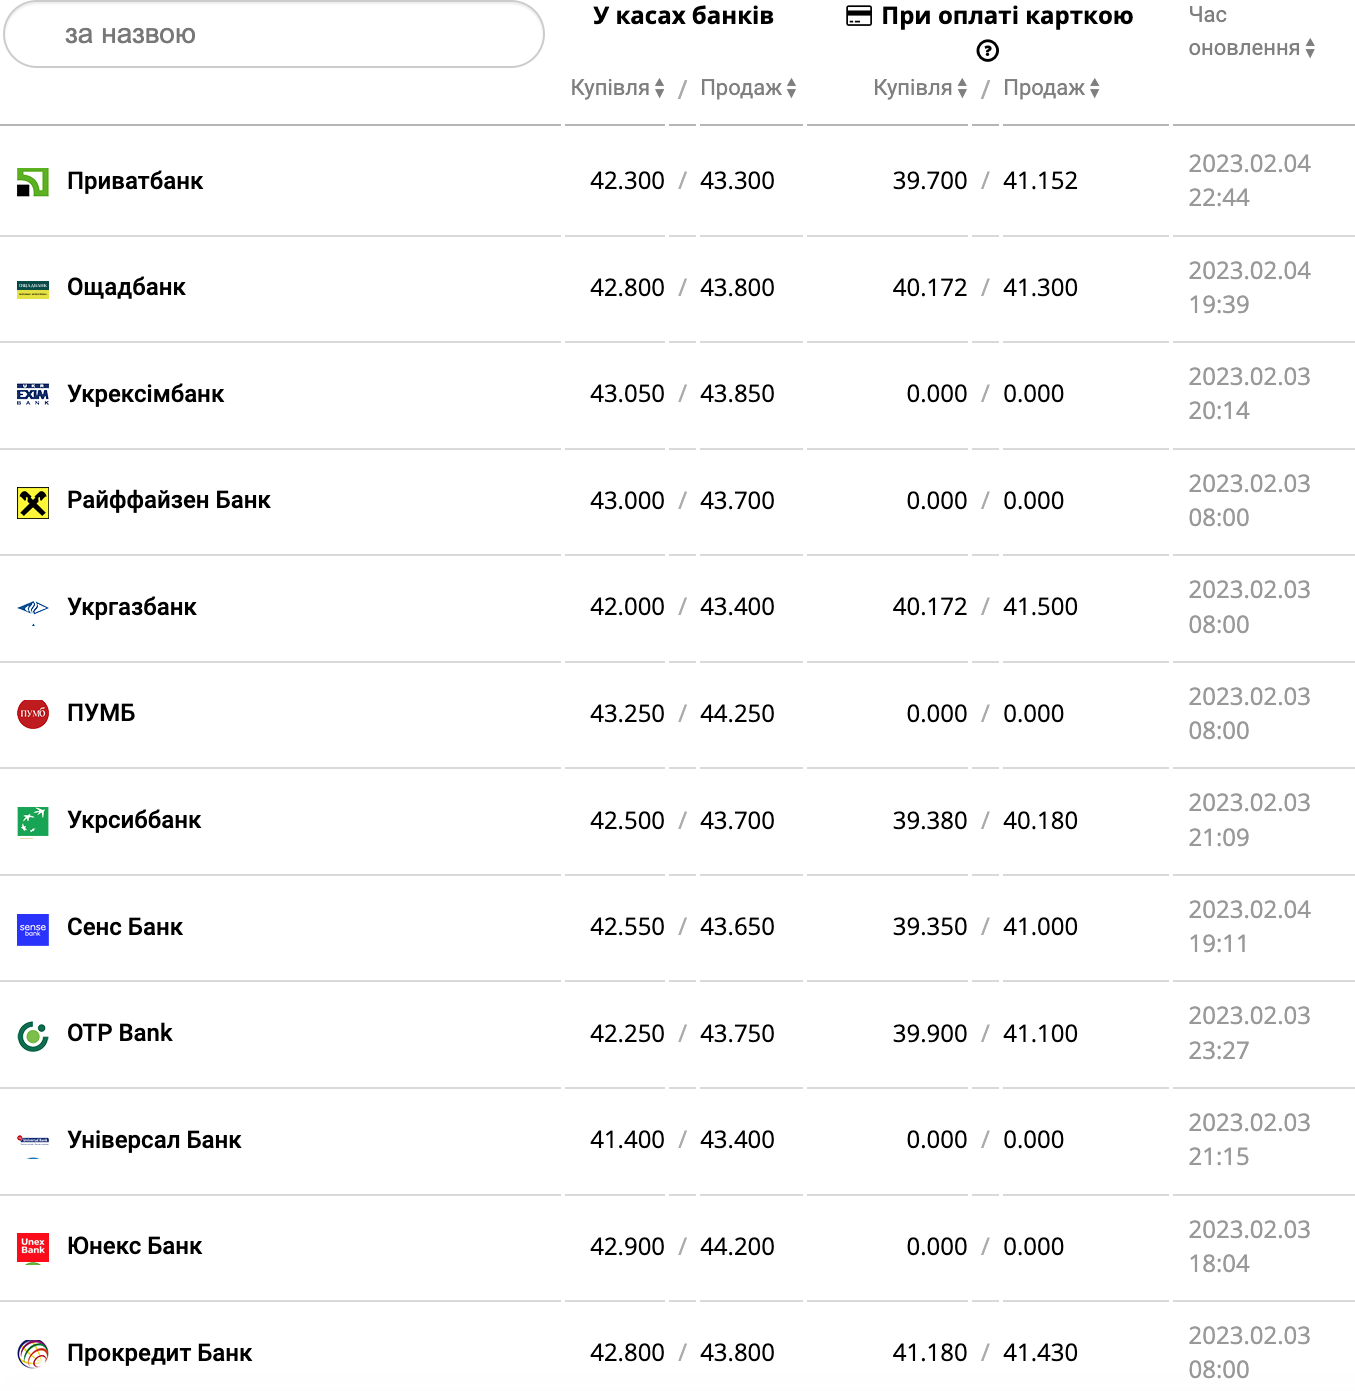The image size is (1355, 1391).
Task: Click the Ukreximbank logo icon
Action: [33, 395]
